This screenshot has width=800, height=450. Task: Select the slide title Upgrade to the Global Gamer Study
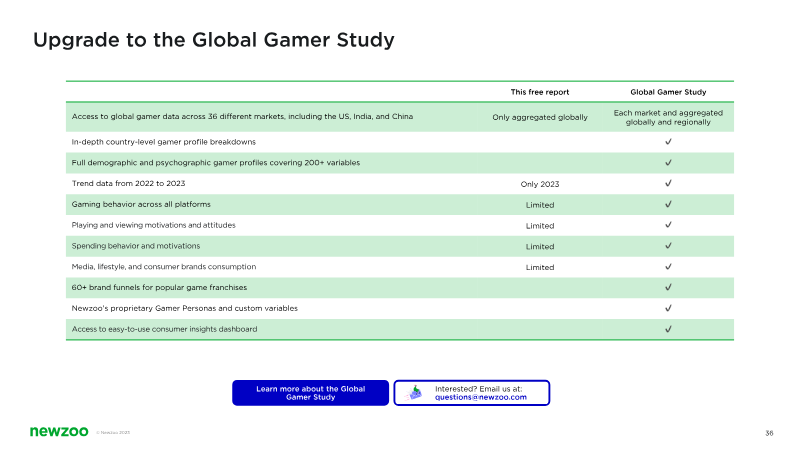point(214,40)
